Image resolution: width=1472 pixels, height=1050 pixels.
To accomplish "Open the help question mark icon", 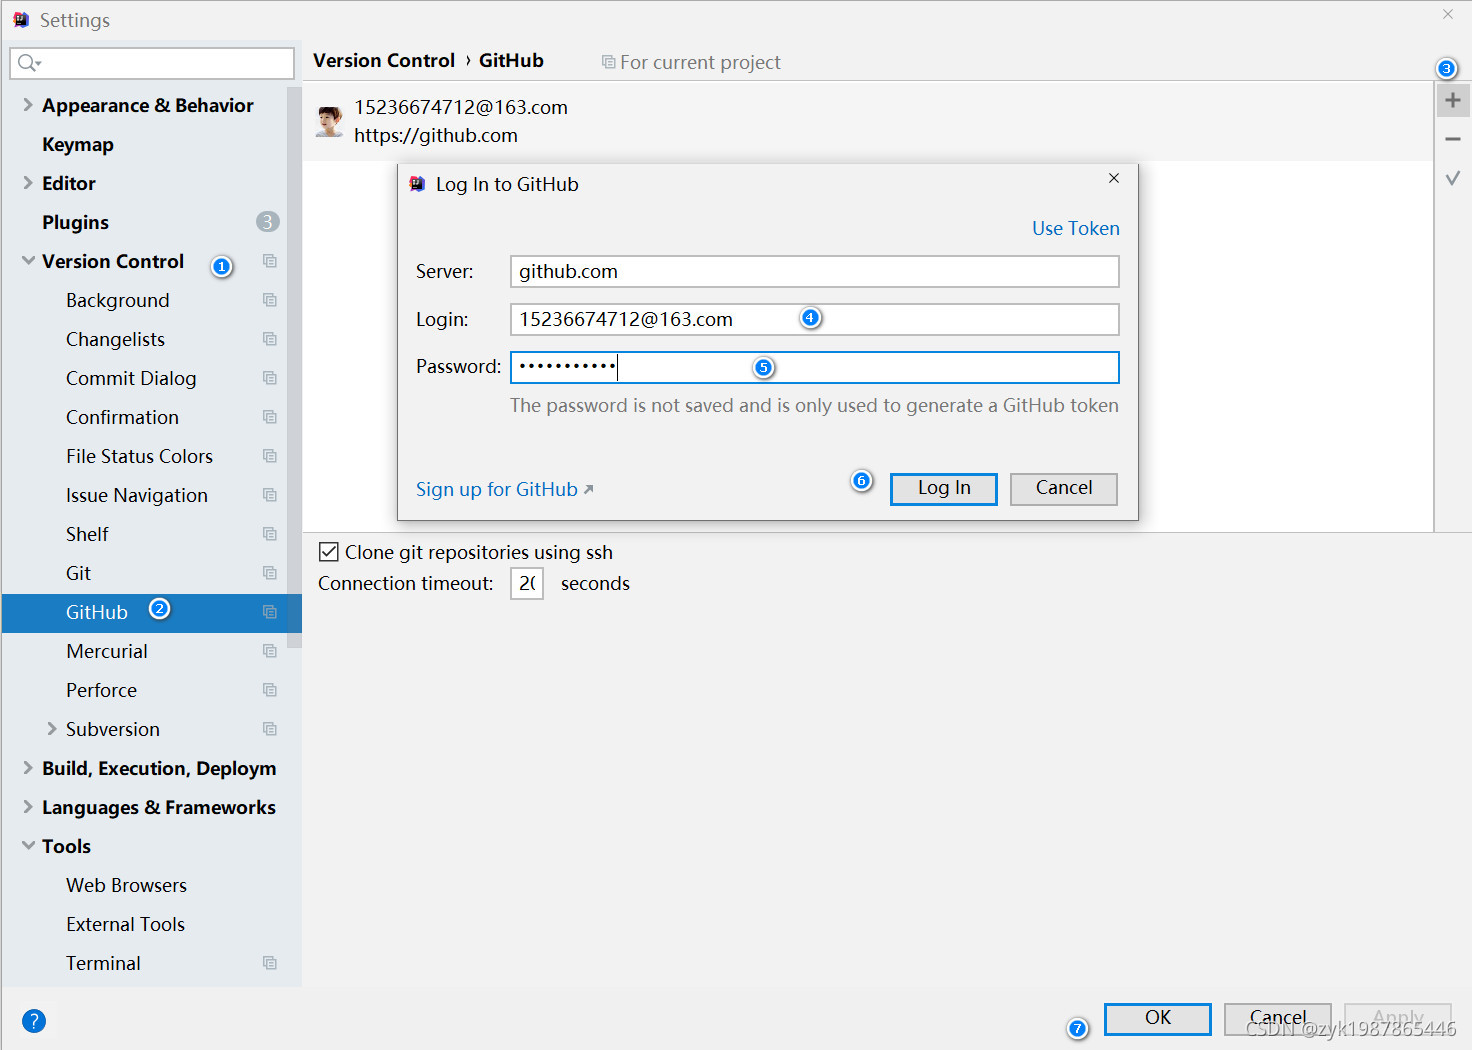I will [x=34, y=1021].
